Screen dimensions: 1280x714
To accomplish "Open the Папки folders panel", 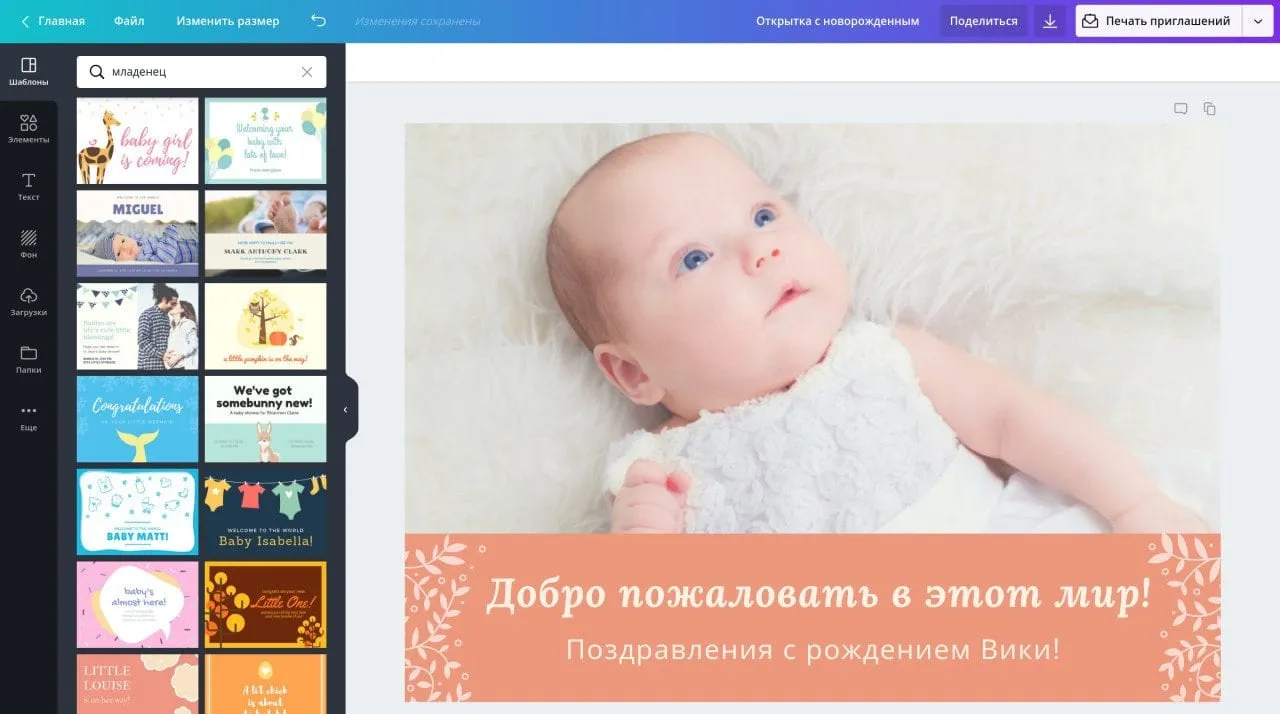I will pos(28,359).
